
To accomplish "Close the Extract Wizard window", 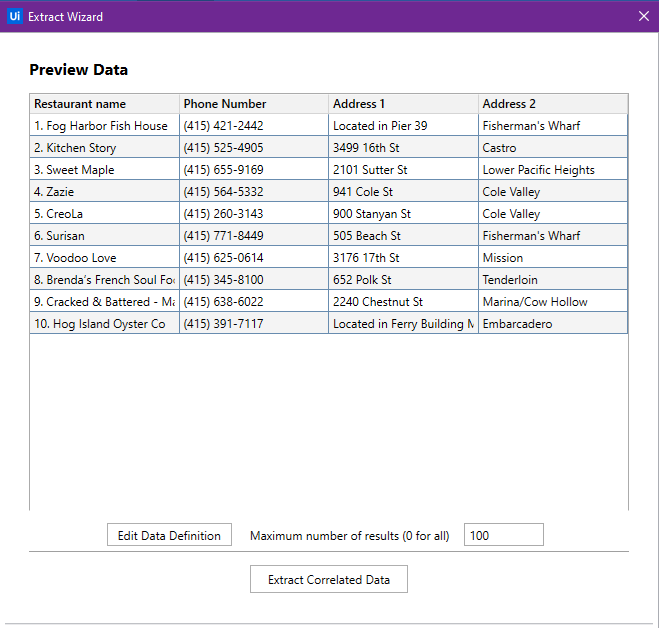I will 643,16.
